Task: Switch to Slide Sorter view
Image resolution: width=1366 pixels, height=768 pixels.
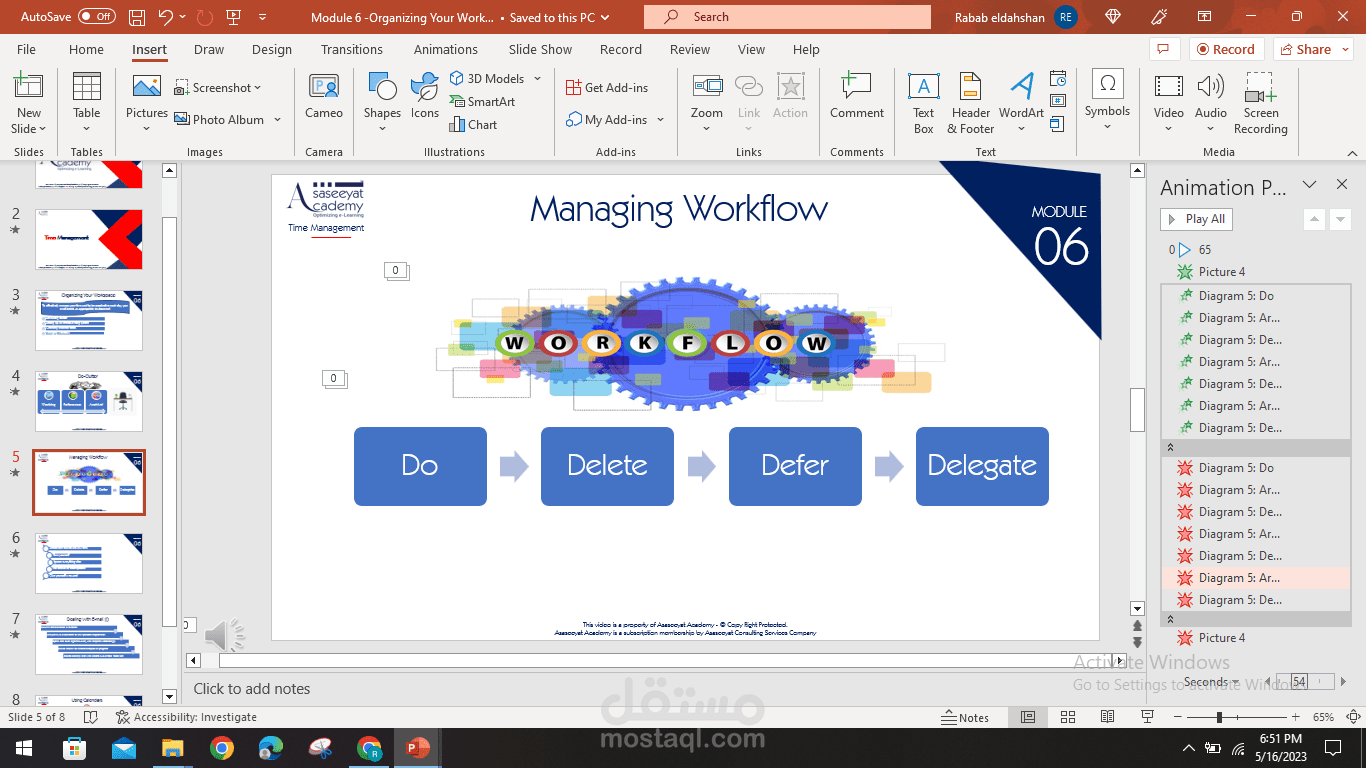Action: (1068, 717)
